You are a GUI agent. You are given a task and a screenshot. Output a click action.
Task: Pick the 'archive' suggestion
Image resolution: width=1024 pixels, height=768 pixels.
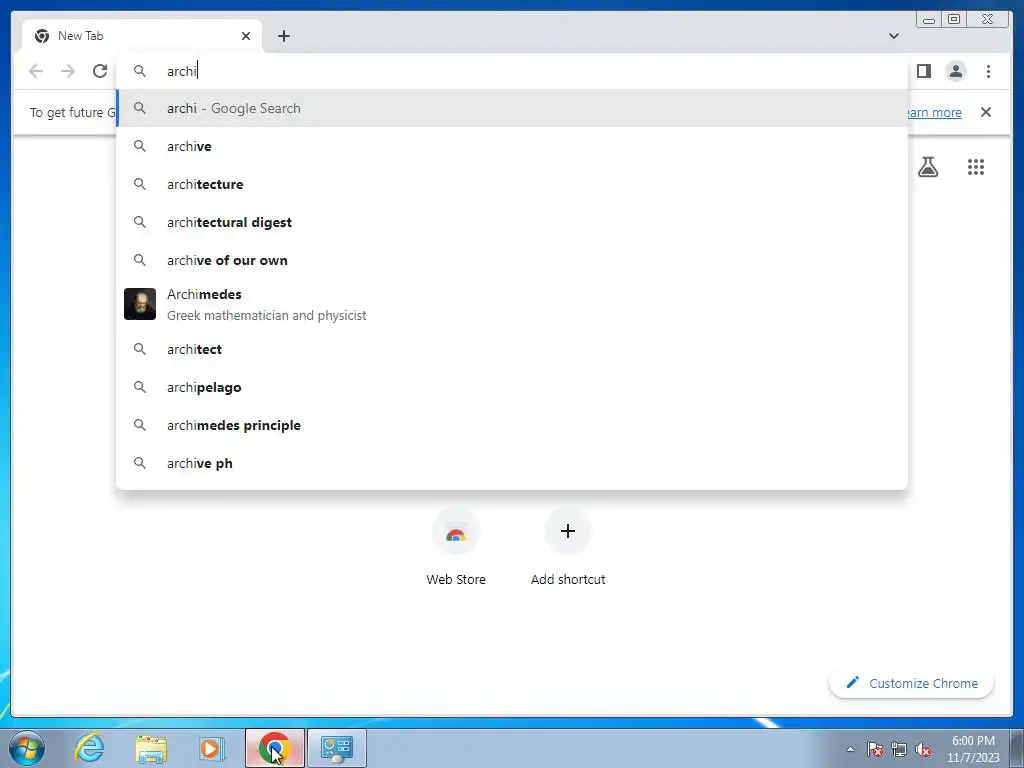coord(512,146)
